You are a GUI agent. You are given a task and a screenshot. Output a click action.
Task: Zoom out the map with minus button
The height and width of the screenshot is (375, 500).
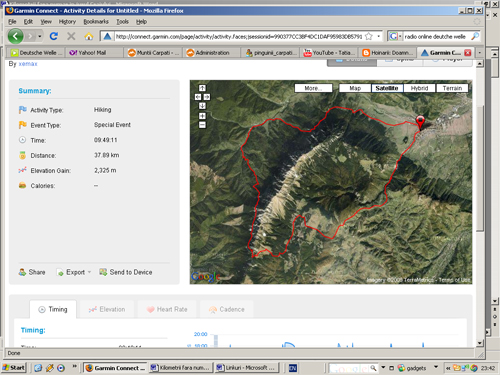click(x=202, y=125)
